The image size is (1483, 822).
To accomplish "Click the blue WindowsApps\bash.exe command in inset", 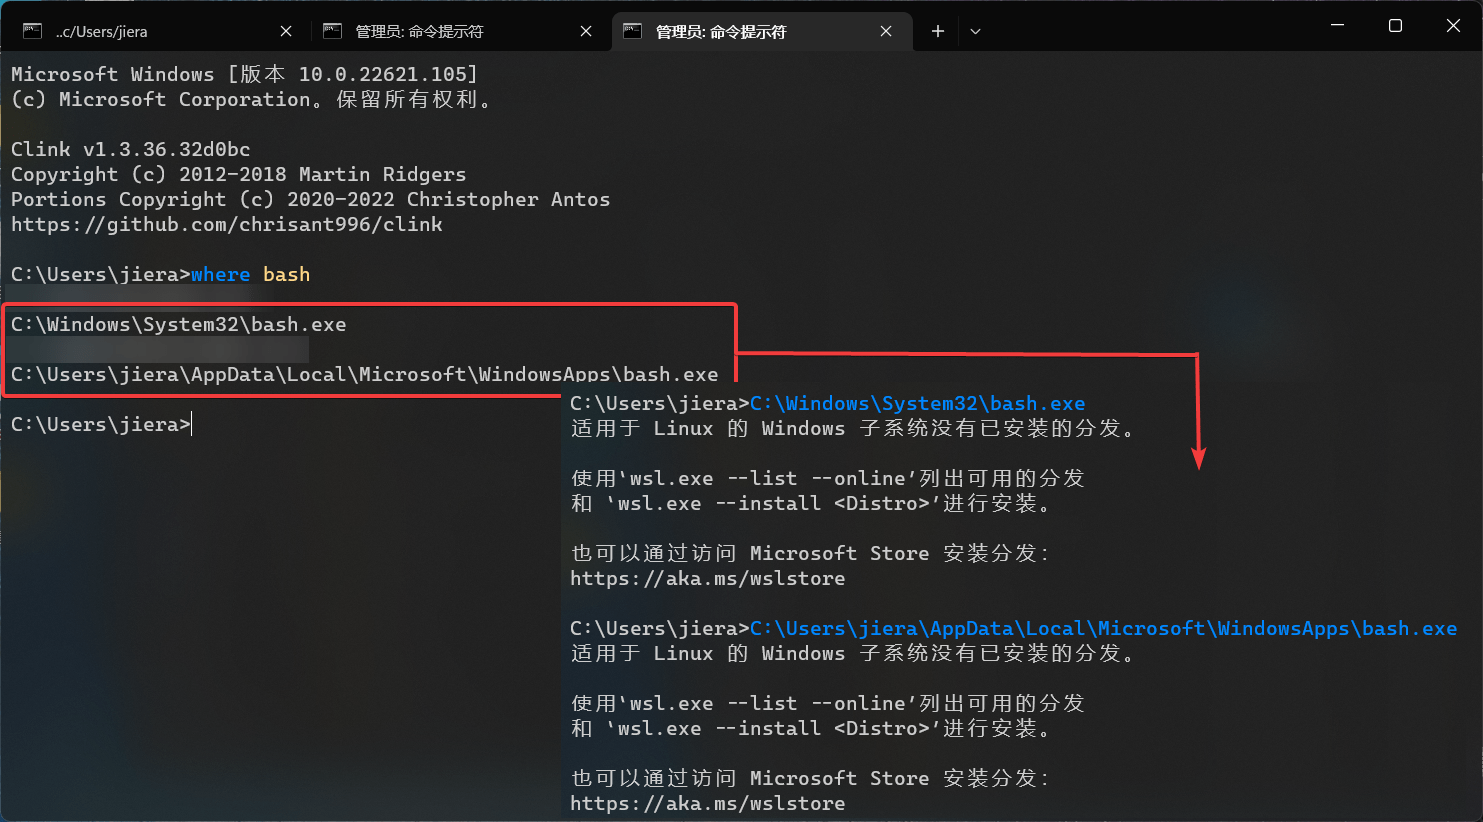I will [x=1103, y=628].
